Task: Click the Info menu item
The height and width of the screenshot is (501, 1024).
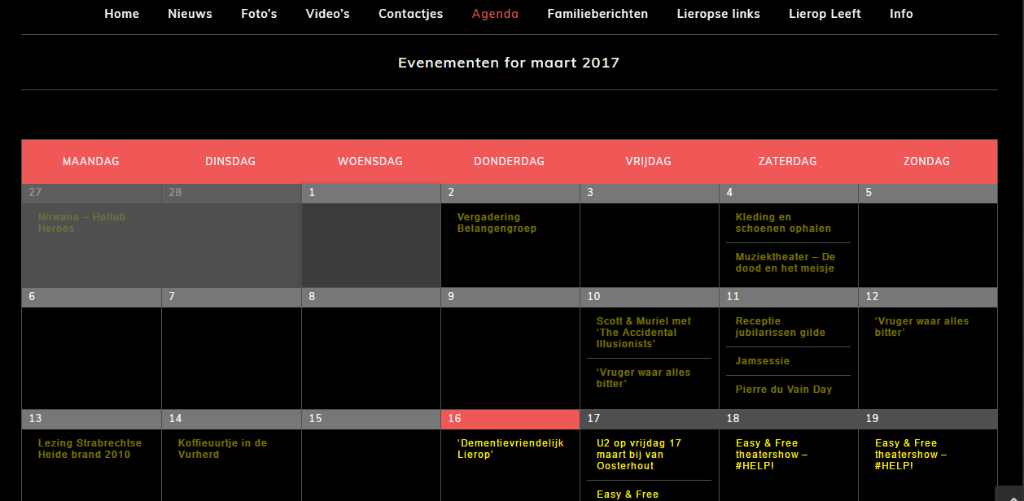Action: [901, 14]
